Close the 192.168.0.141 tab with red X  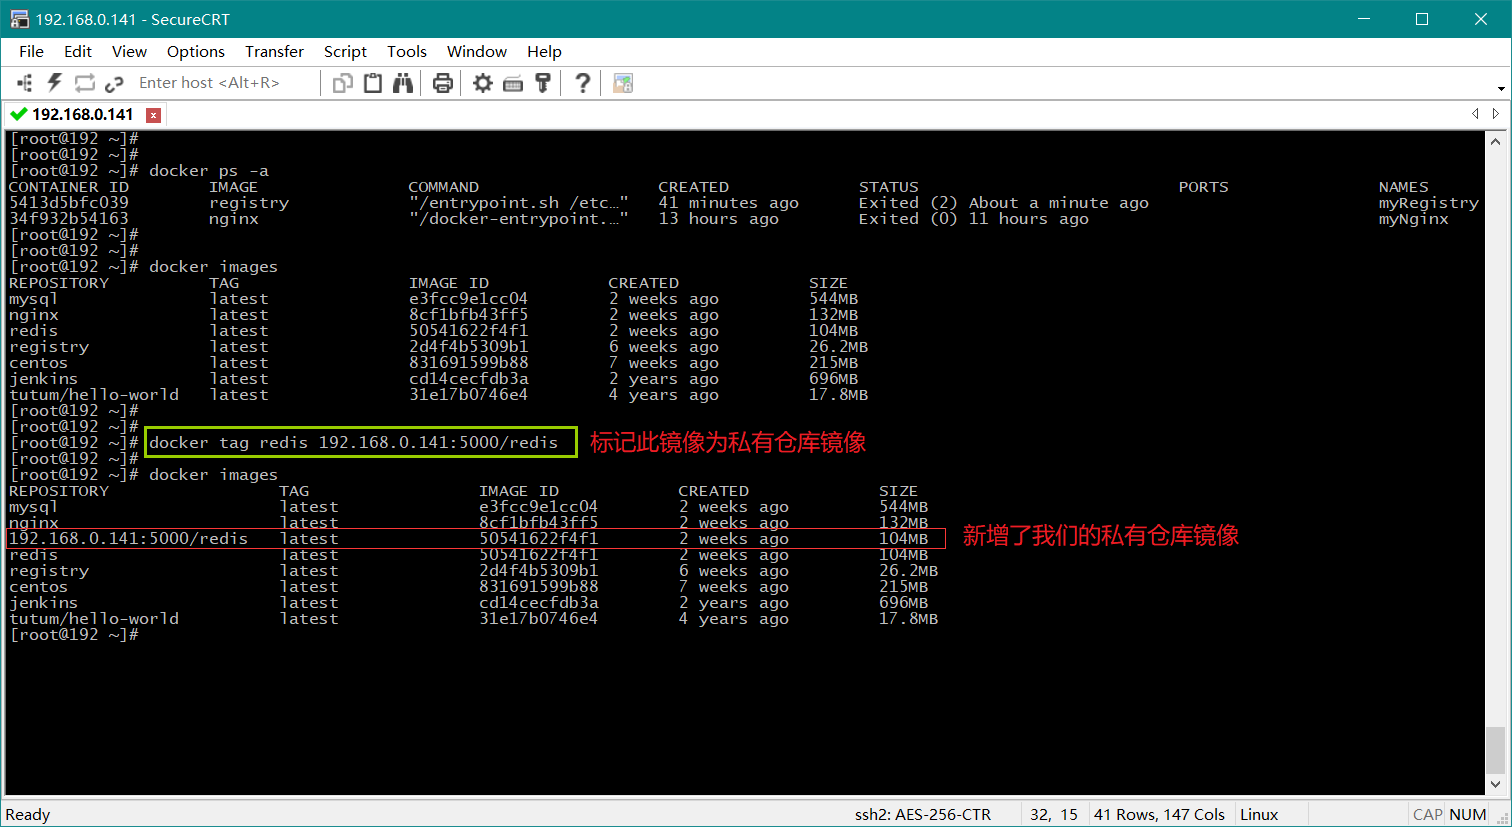(x=153, y=115)
